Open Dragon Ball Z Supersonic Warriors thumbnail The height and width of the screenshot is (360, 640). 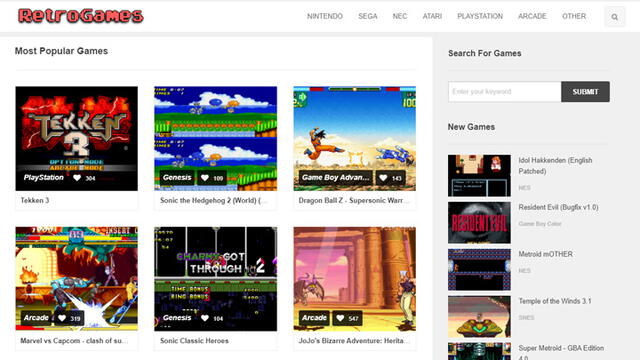point(355,138)
